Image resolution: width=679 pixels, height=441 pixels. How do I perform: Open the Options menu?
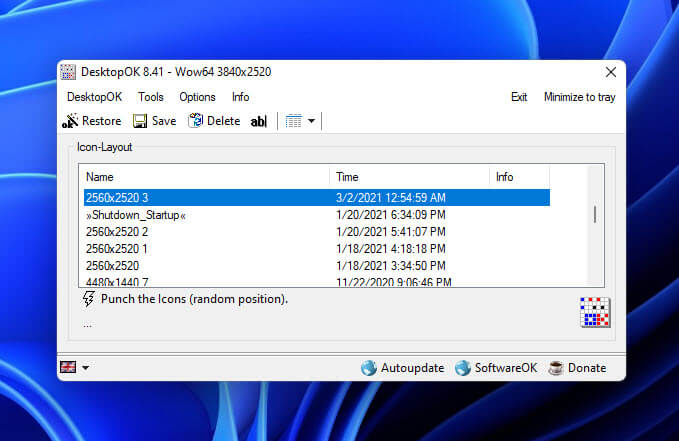pos(197,97)
